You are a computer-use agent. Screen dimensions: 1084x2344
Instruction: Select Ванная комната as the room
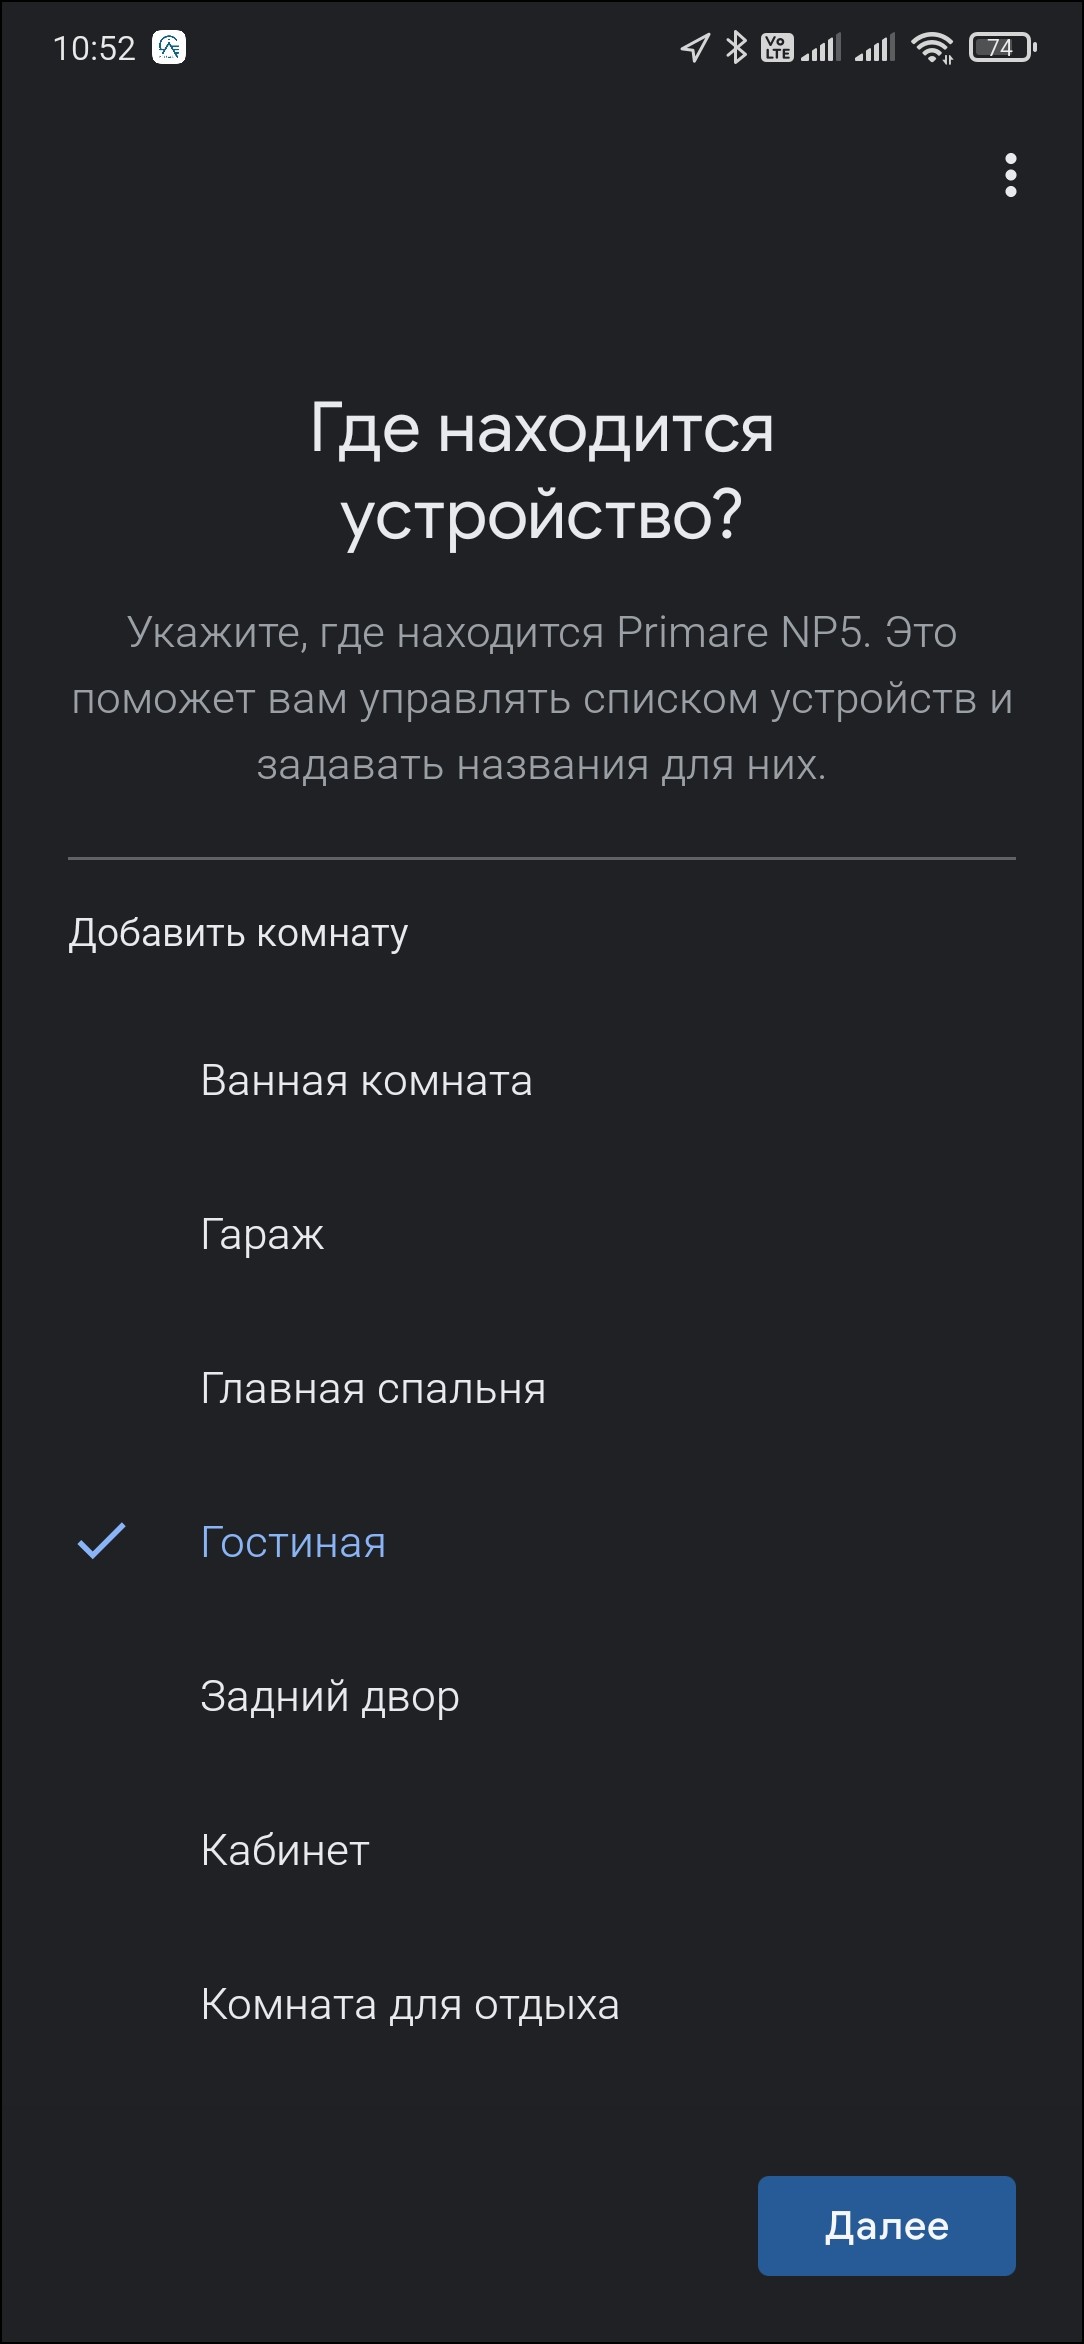366,1081
